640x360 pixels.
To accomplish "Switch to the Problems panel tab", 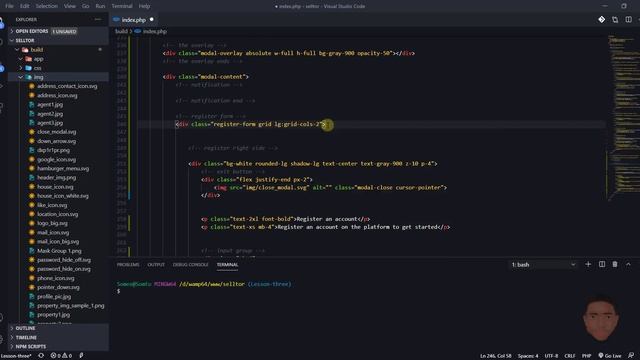I will click(x=128, y=264).
